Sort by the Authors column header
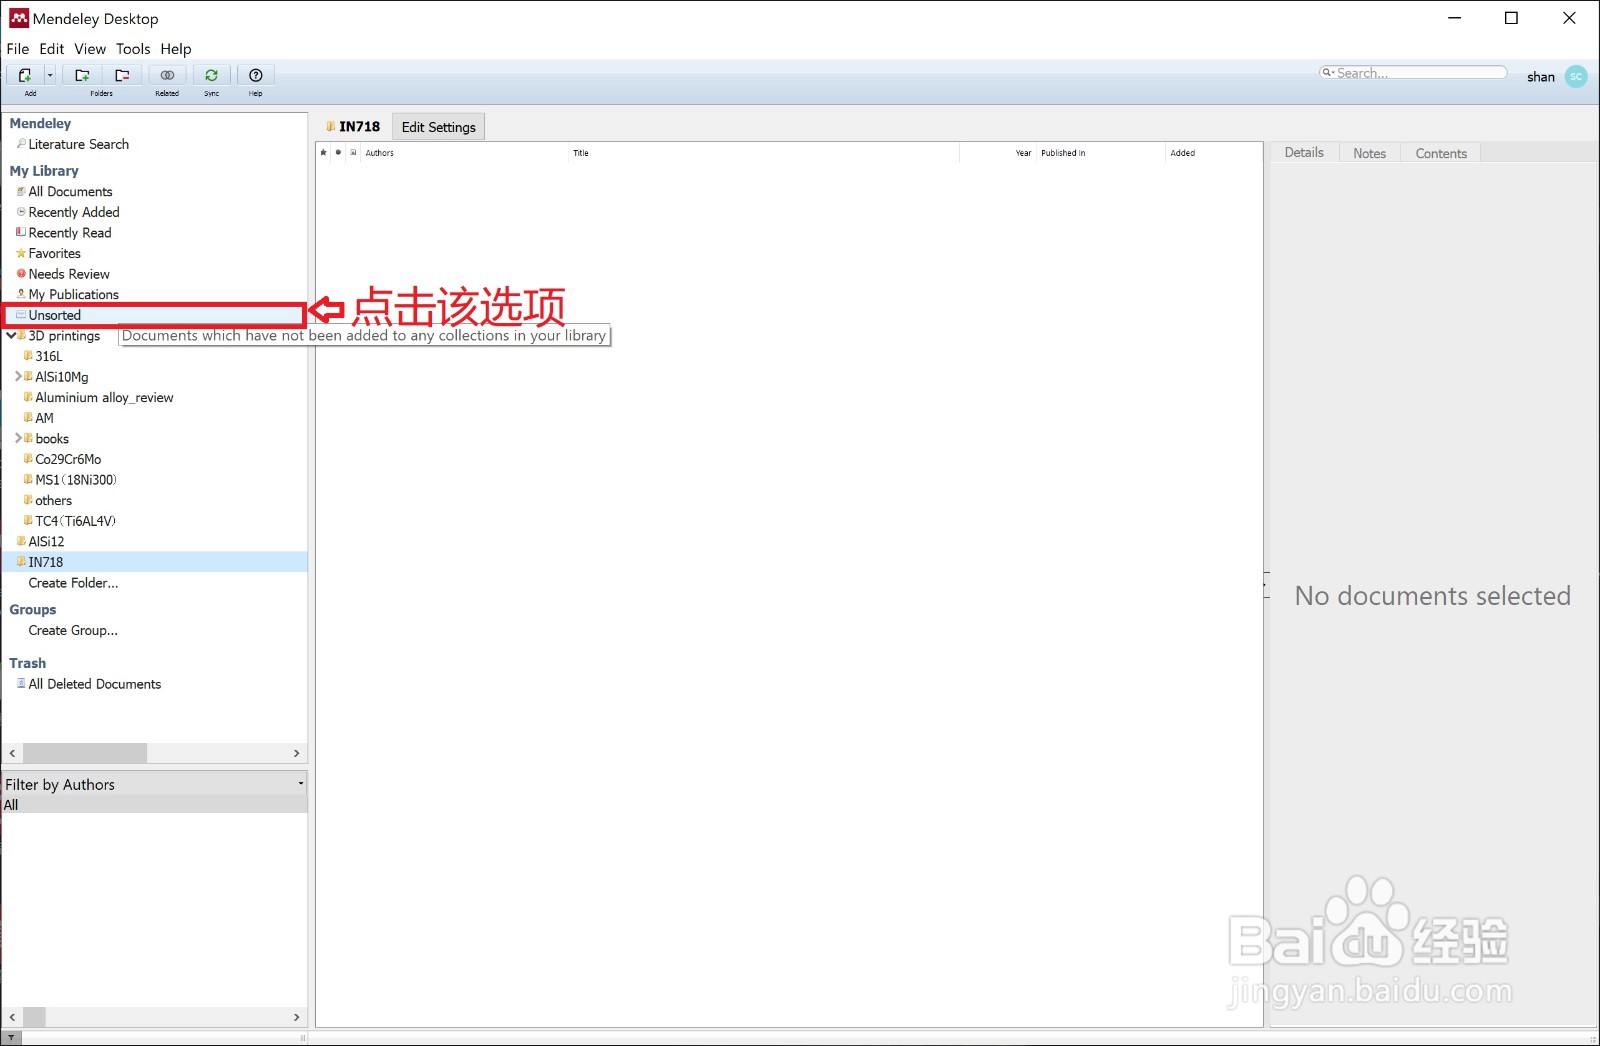Viewport: 1600px width, 1046px height. tap(462, 153)
